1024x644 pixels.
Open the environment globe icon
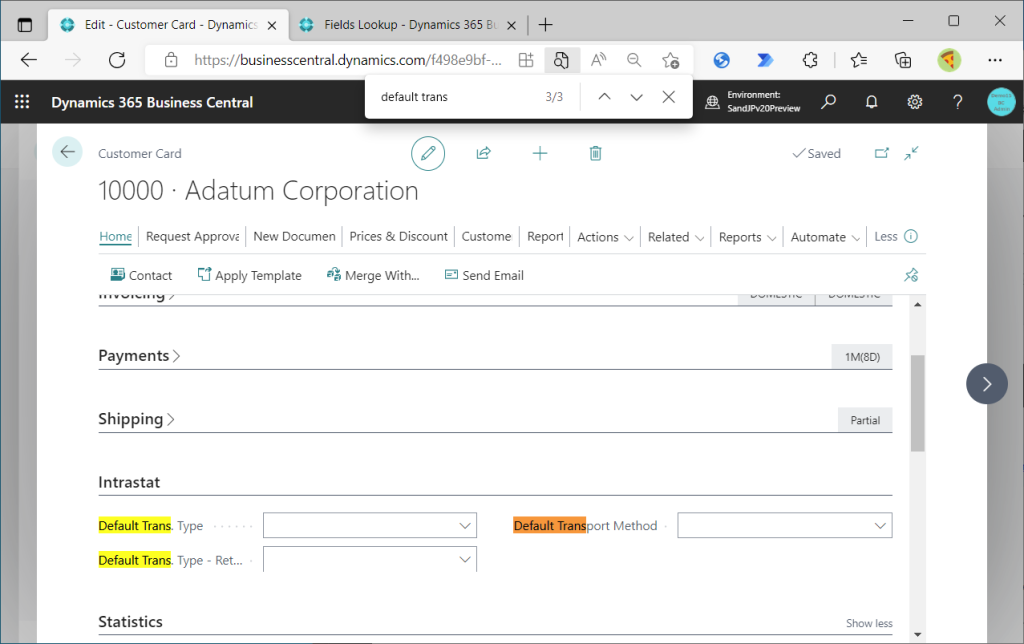coord(712,102)
